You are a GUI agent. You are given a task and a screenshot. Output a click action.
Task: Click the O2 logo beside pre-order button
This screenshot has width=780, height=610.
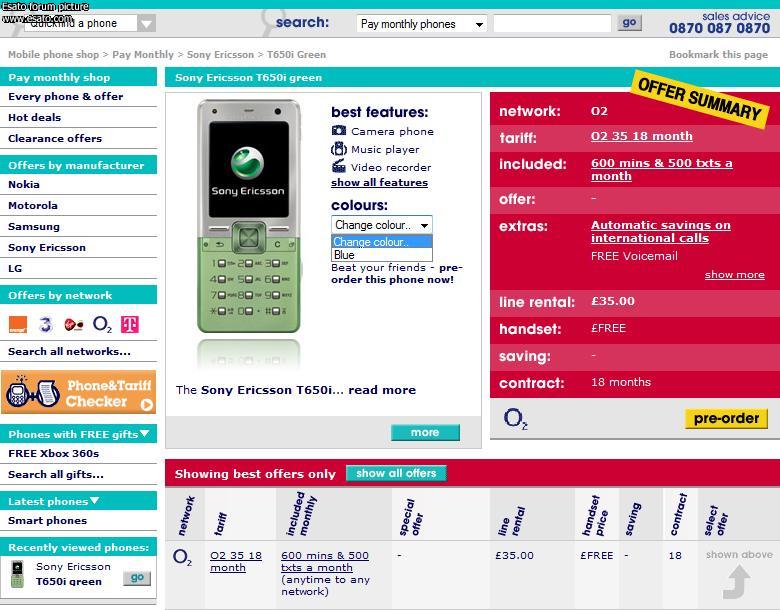point(515,418)
